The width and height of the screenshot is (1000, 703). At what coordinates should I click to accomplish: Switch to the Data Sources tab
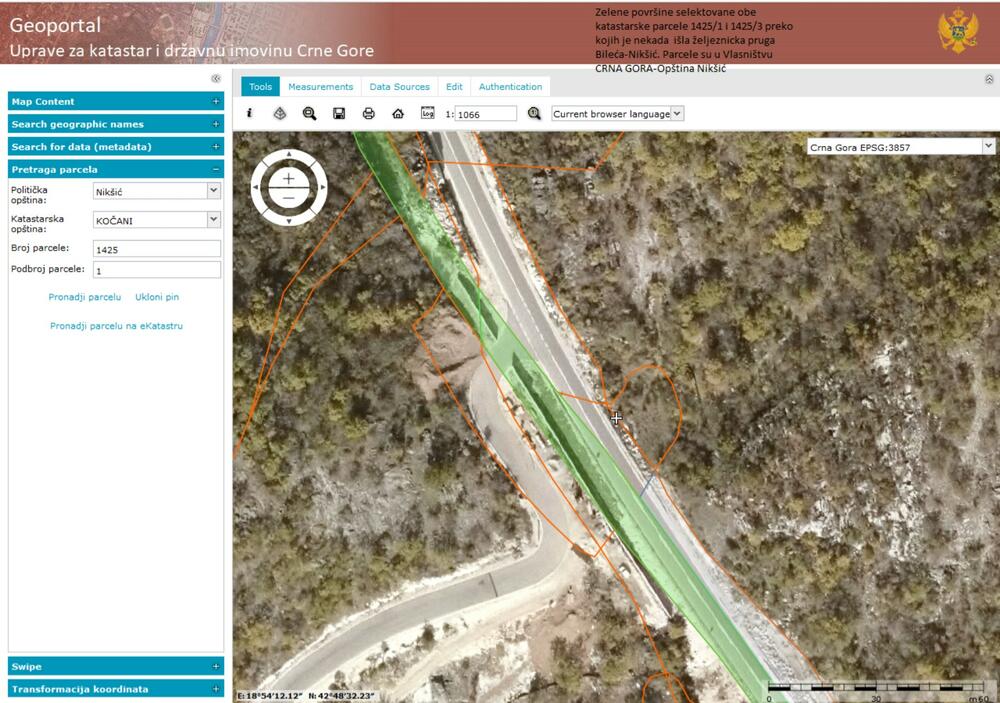[399, 87]
